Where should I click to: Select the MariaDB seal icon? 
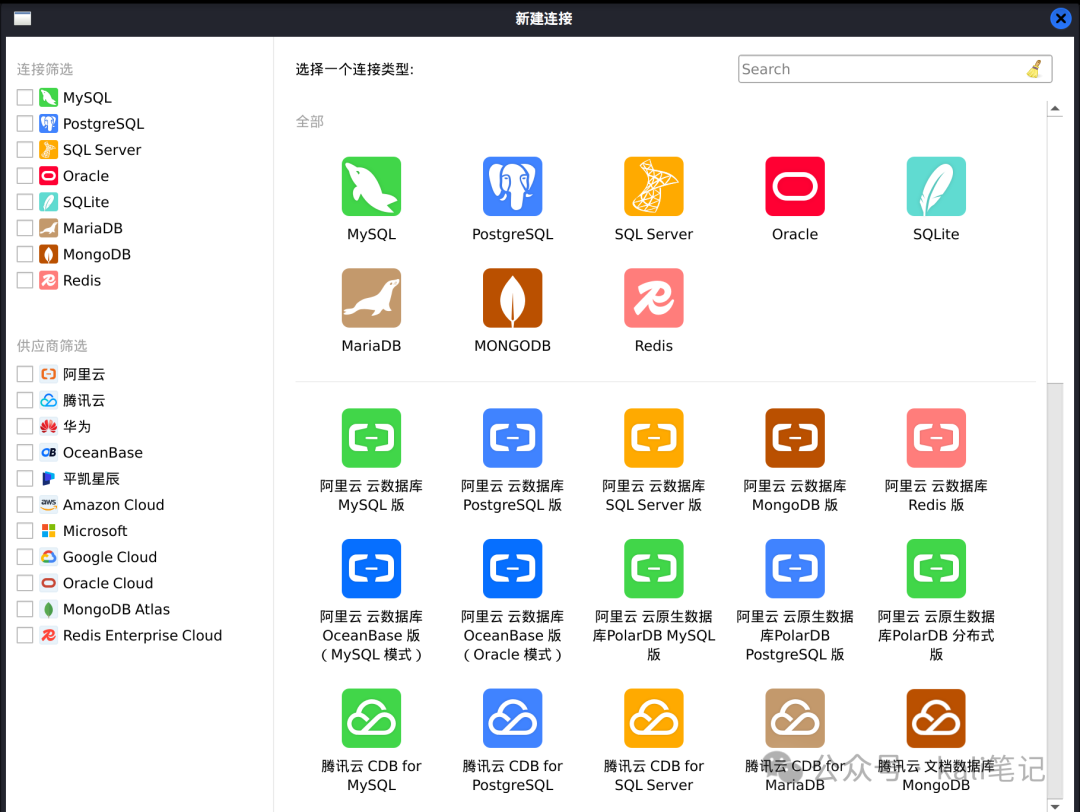(371, 298)
